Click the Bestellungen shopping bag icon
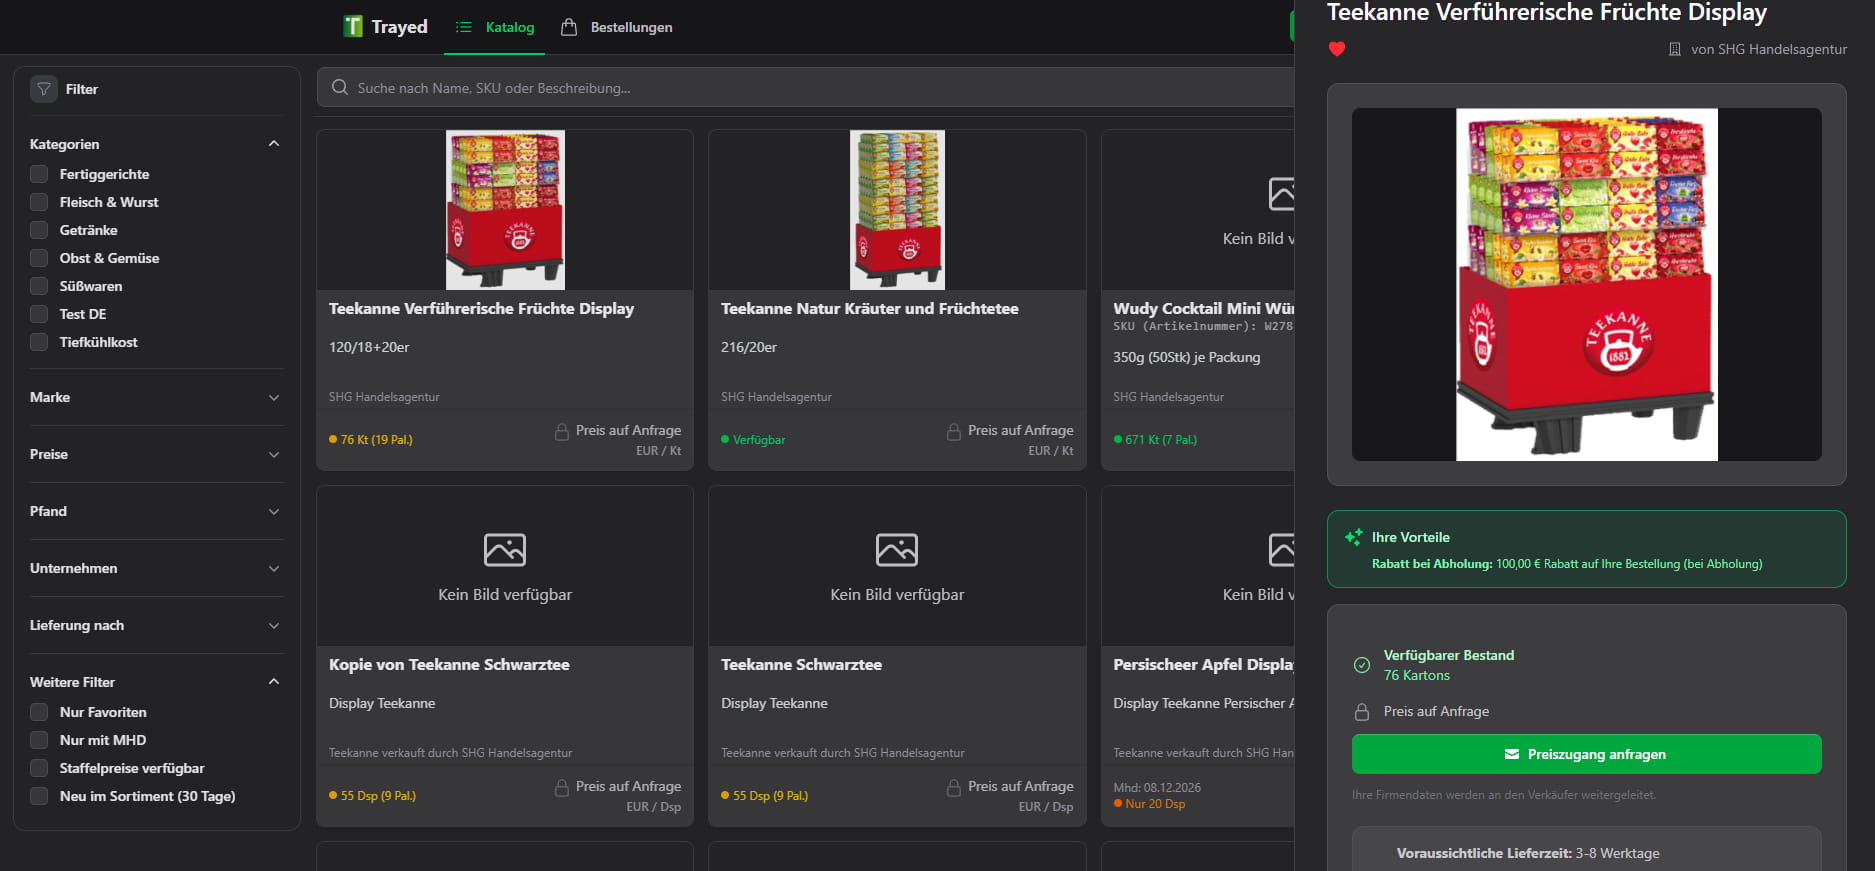The image size is (1875, 871). pos(569,27)
